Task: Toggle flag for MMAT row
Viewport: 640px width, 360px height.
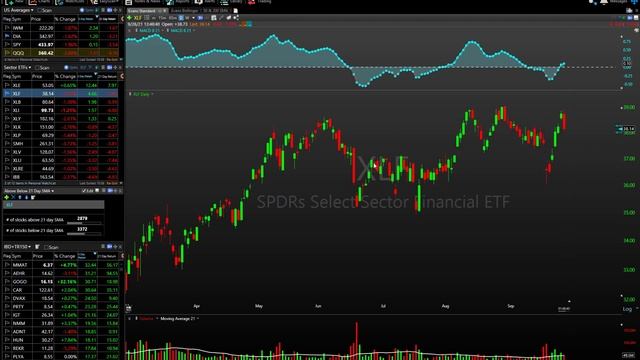Action: [x=7, y=265]
